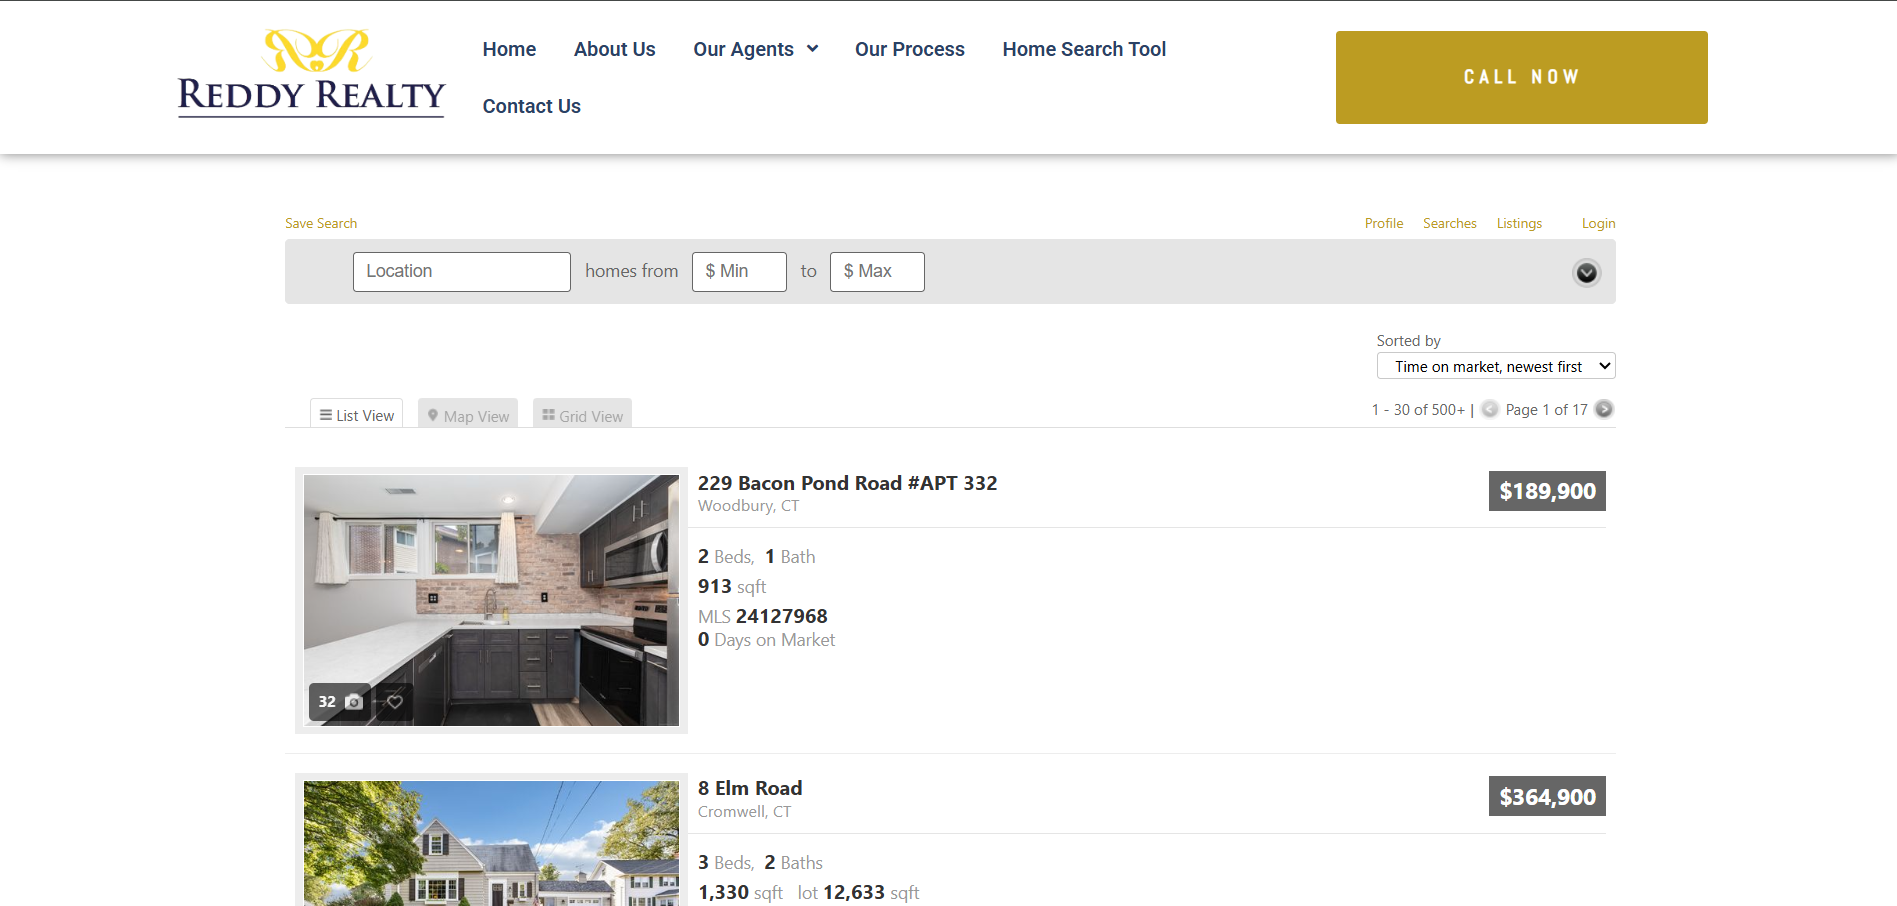1897x906 pixels.
Task: Open the photo gallery showing 32 pictures
Action: 339,701
